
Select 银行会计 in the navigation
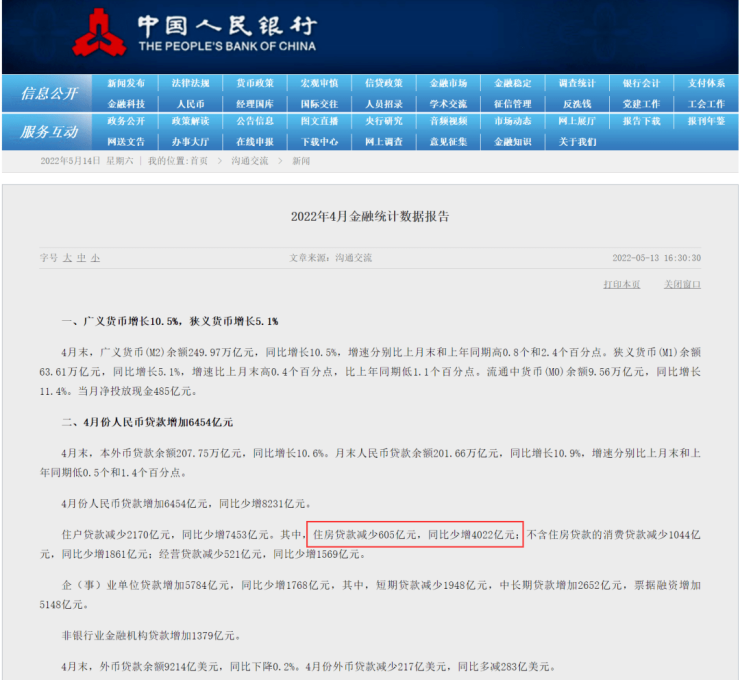641,84
